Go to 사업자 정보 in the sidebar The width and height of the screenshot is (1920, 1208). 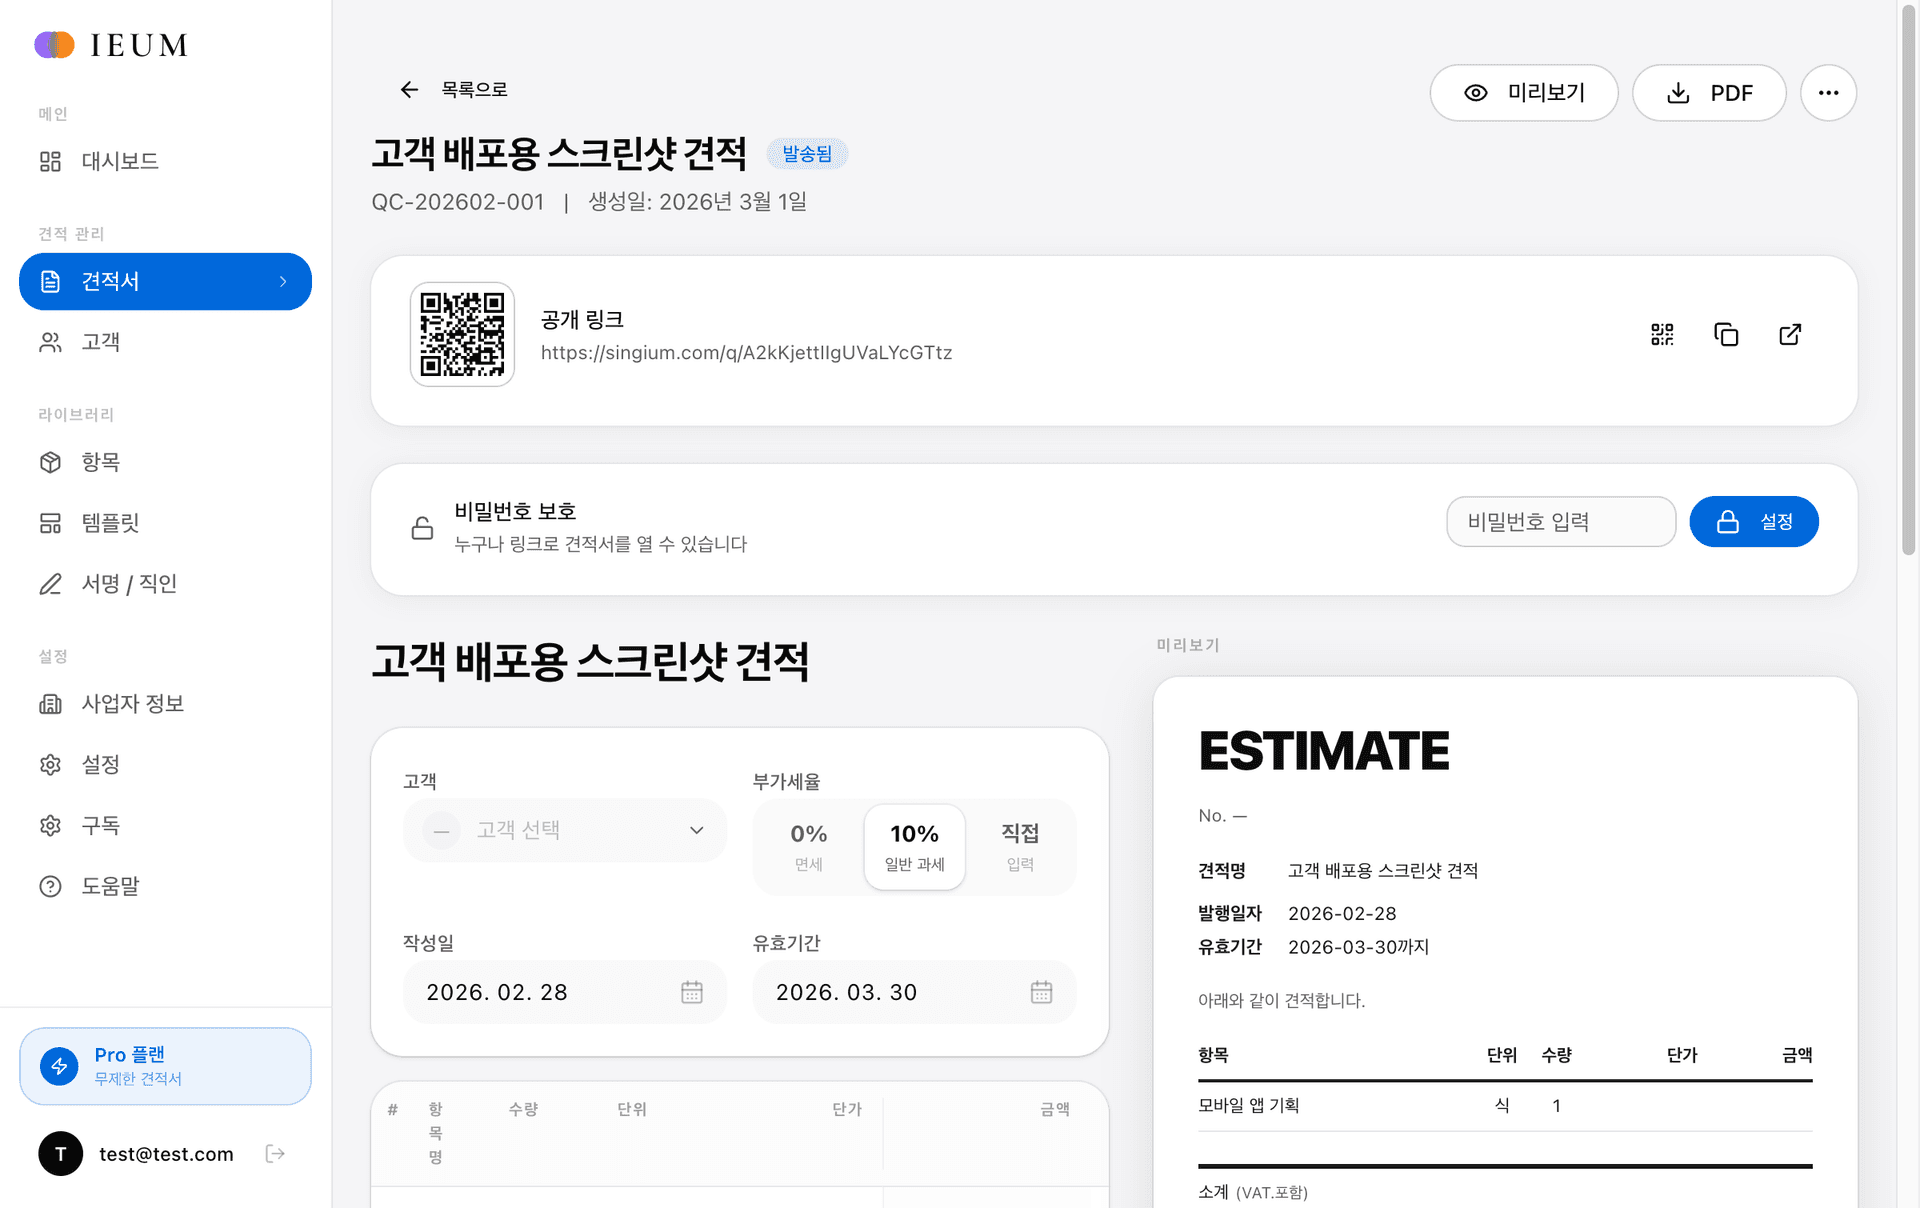pos(132,704)
